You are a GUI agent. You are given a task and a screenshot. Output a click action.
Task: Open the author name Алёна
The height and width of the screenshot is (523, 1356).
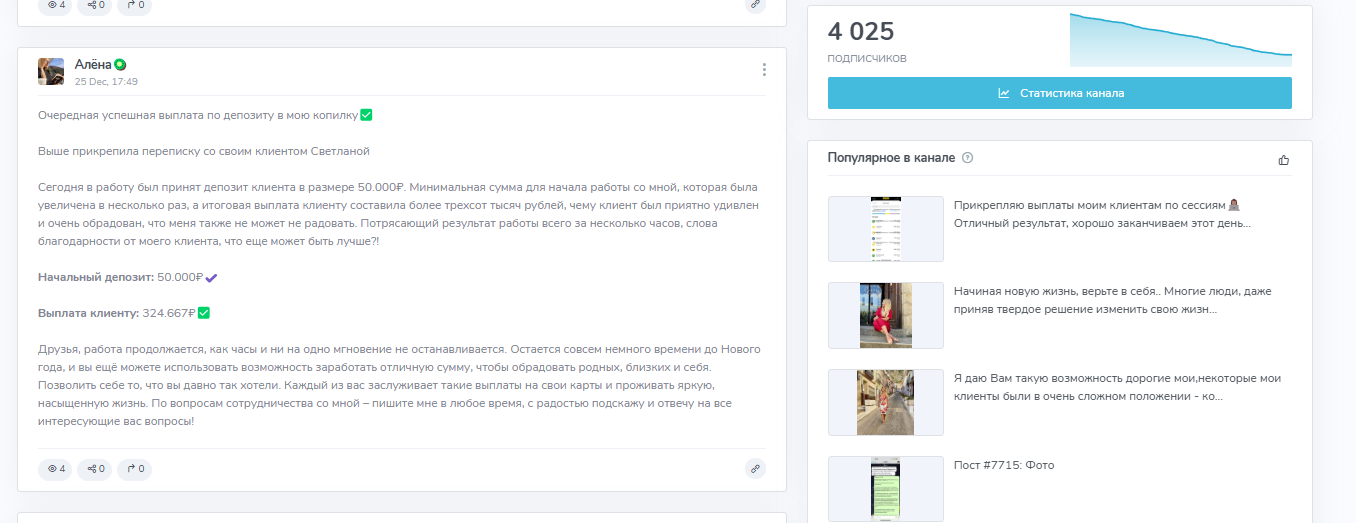tap(93, 65)
